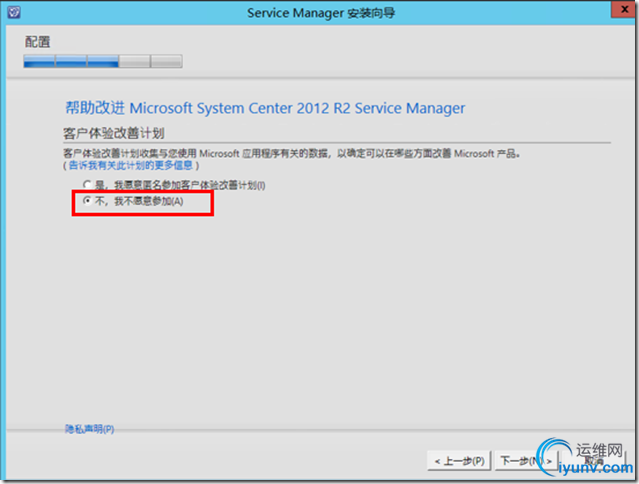Open the 告诉我有关此计划的更多信息 link
The image size is (639, 484).
click(x=130, y=165)
